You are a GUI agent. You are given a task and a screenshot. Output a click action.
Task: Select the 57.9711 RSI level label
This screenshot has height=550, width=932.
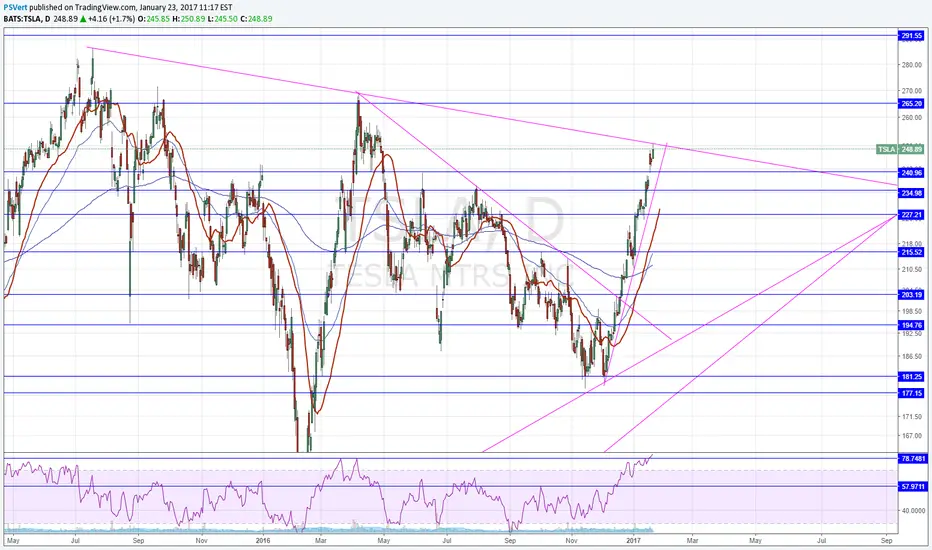pos(912,486)
